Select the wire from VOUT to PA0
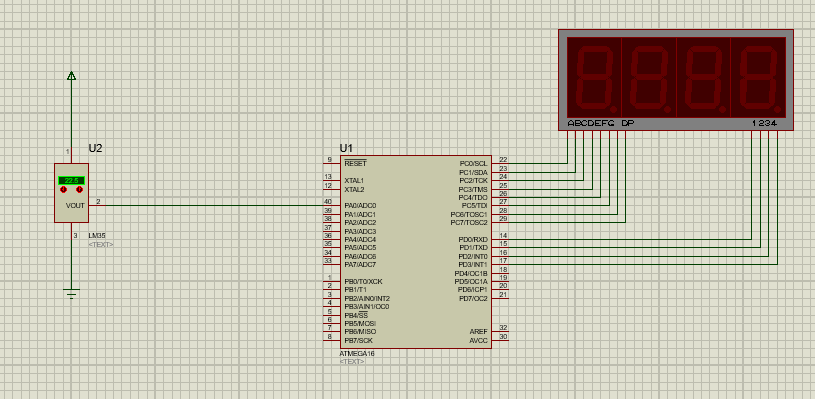 coord(214,205)
